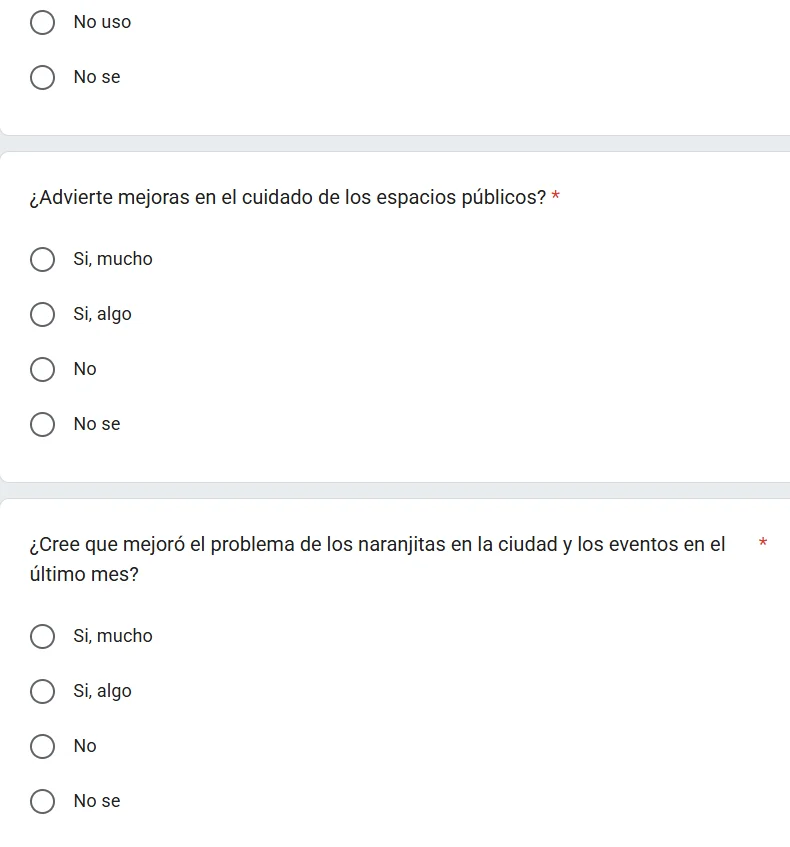The image size is (790, 847).
Task: Click required asterisk beside naranjitas question
Action: (763, 542)
